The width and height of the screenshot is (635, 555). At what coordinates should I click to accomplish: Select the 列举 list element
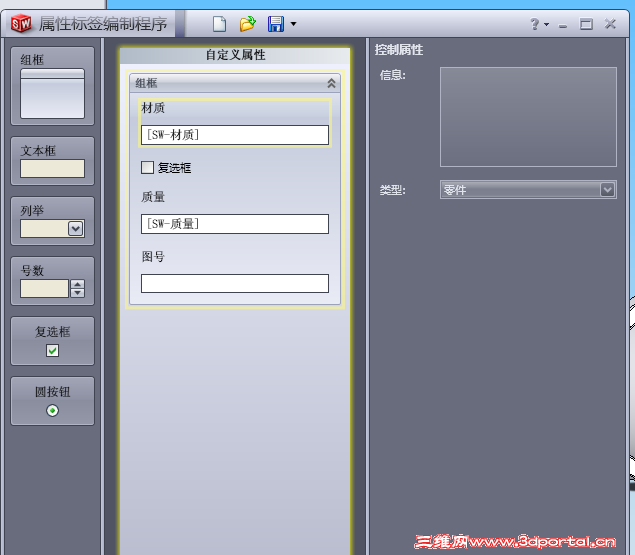point(53,221)
